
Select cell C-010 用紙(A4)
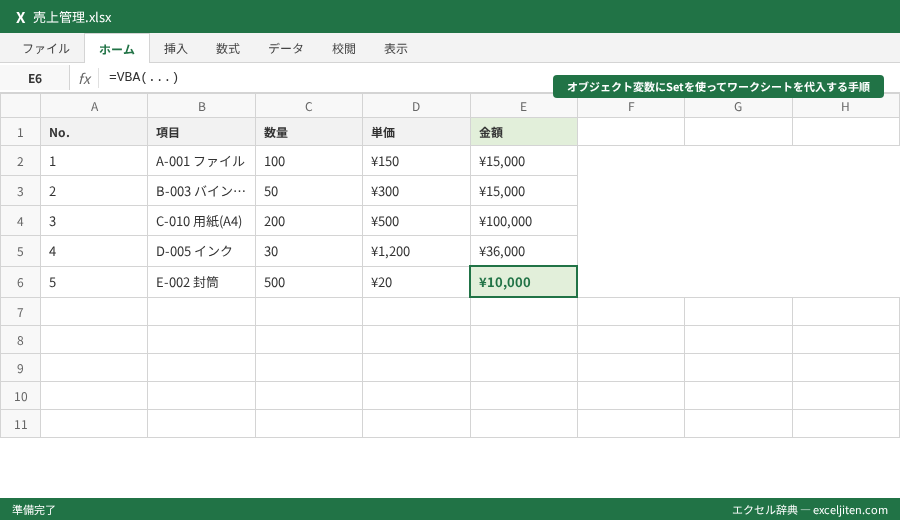[x=201, y=220]
